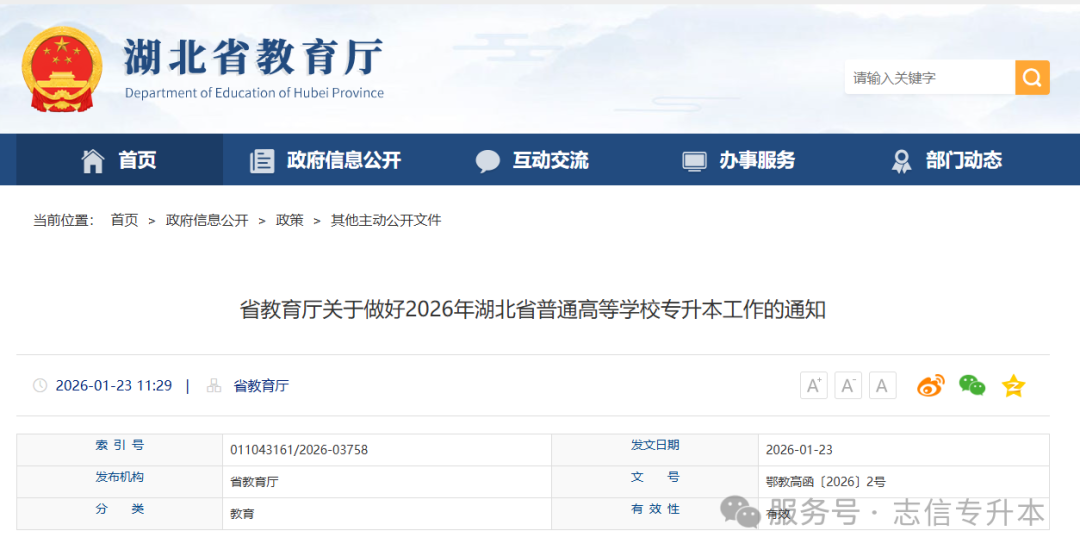Viewport: 1080px width, 556px height.
Task: Open the 首页 navigation tab
Action: click(119, 160)
